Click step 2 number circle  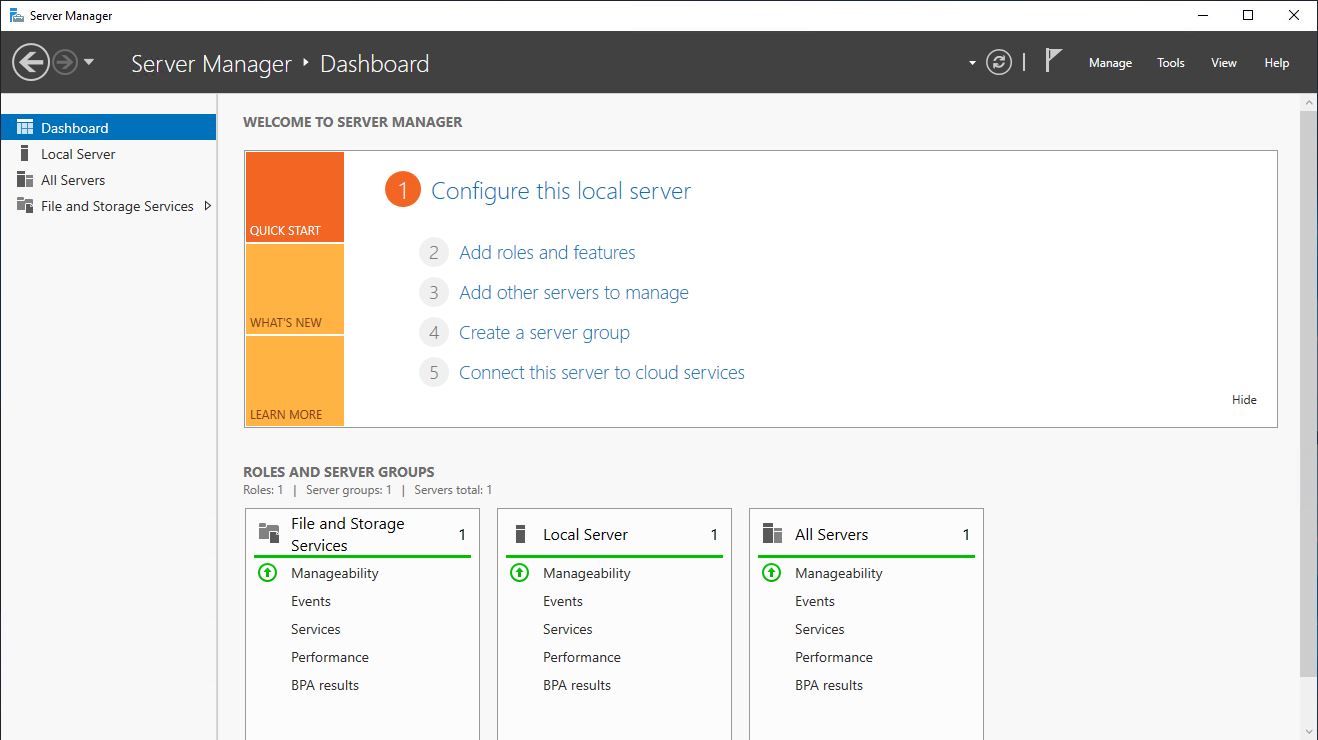tap(434, 253)
